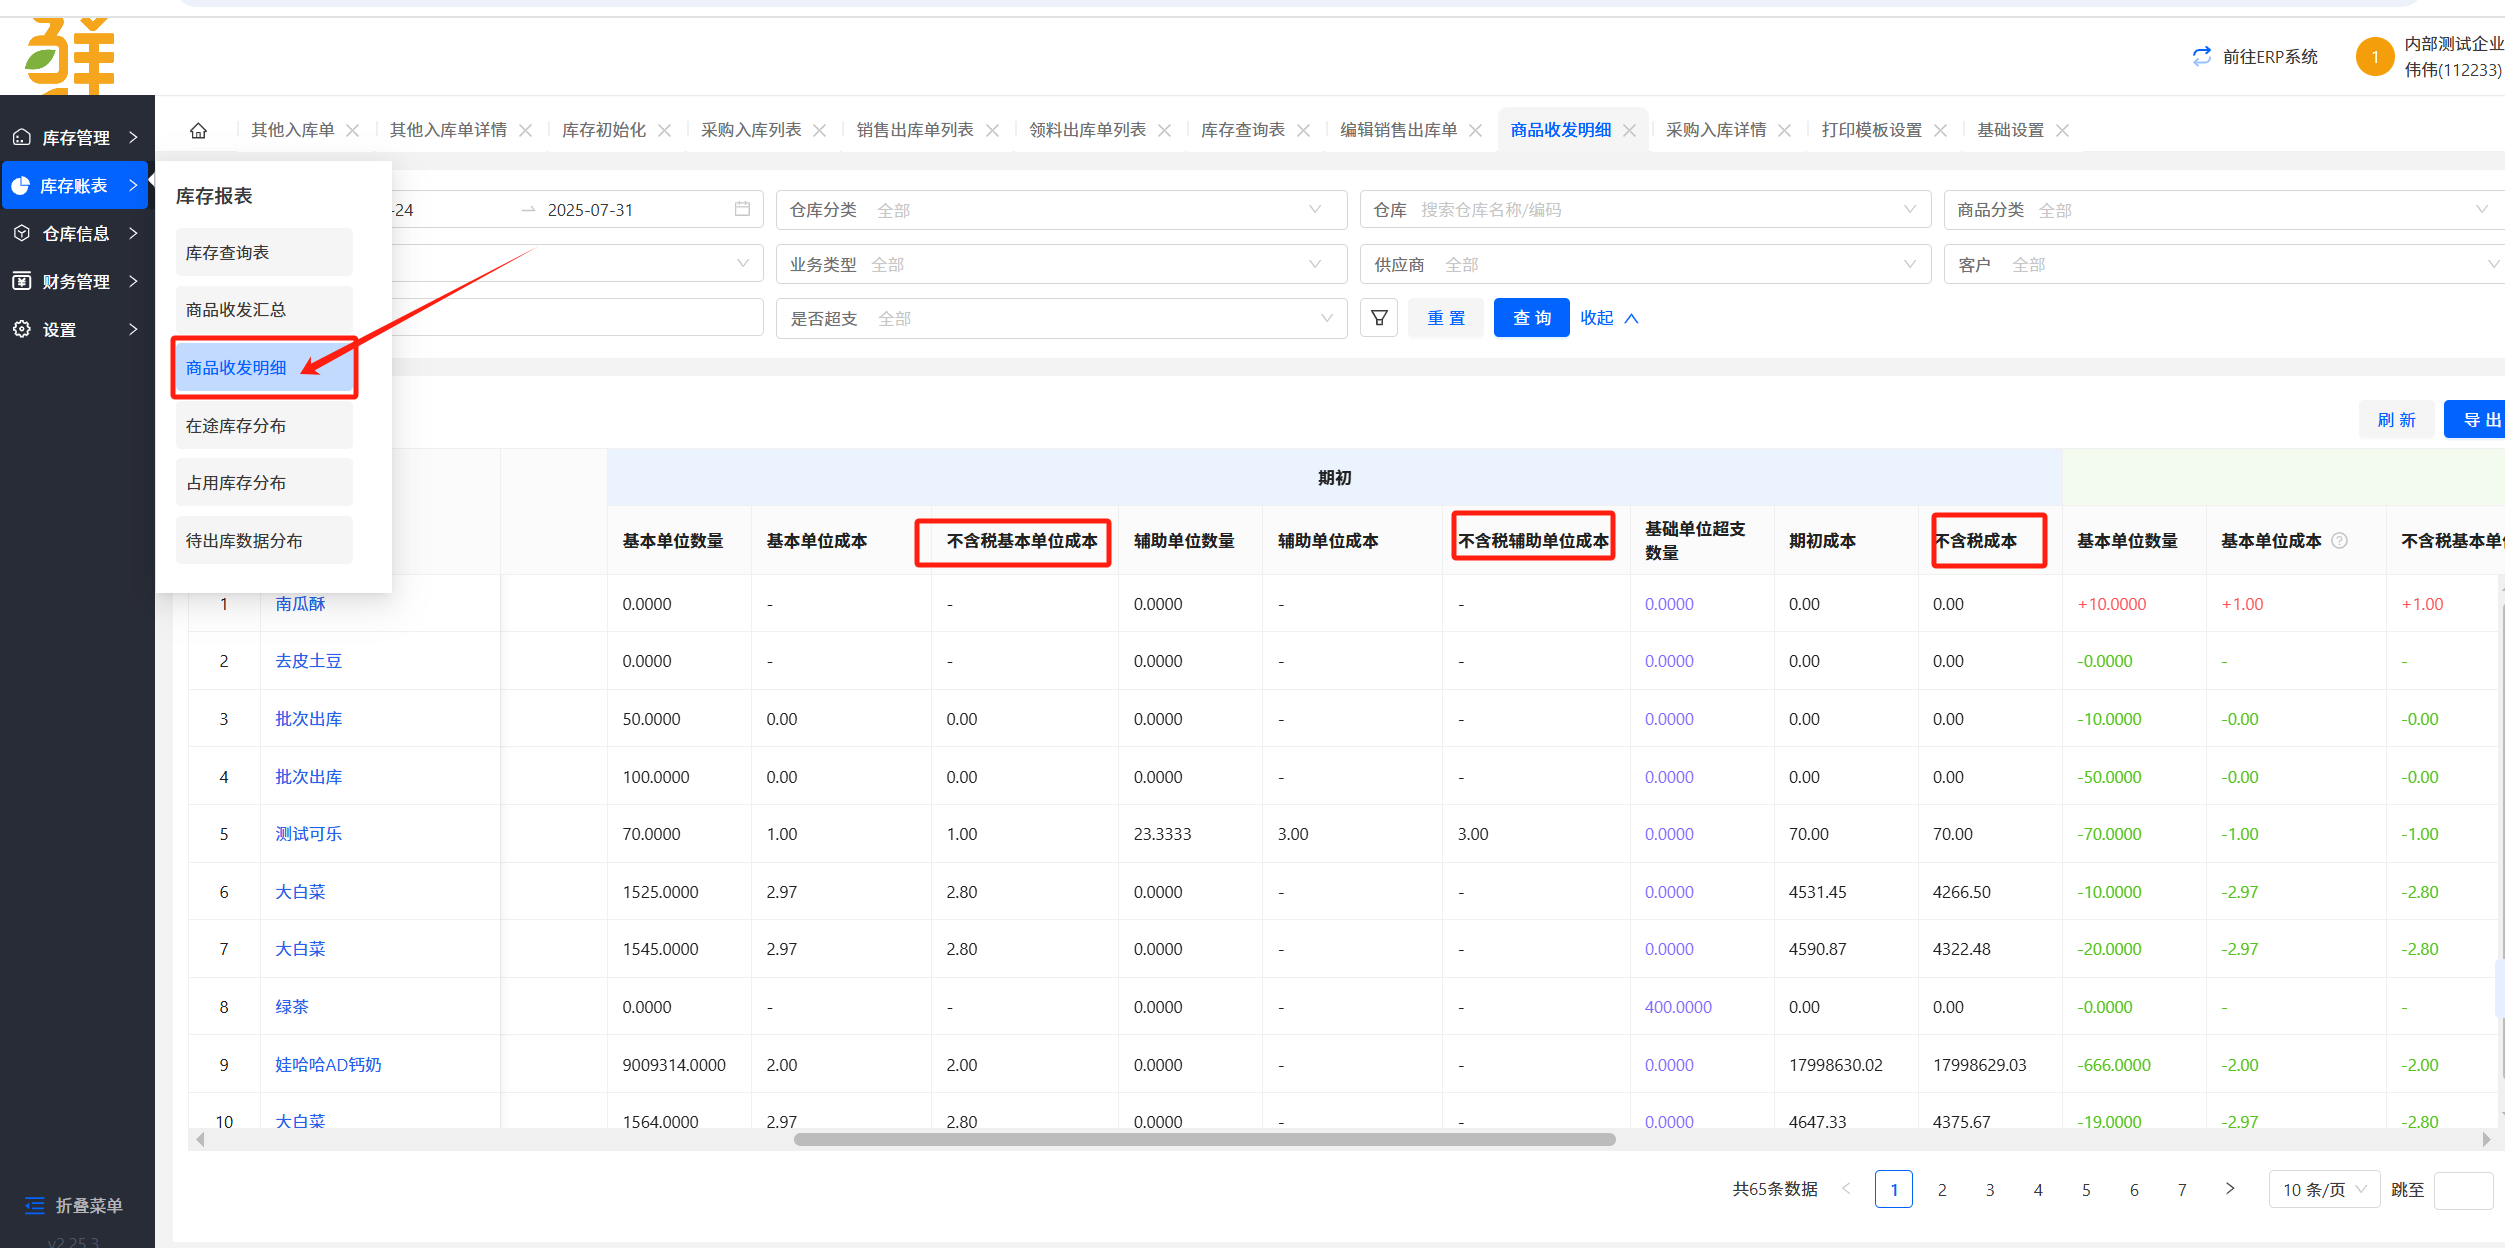Close the 采购入库详情 tab
This screenshot has width=2505, height=1248.
coord(1784,130)
